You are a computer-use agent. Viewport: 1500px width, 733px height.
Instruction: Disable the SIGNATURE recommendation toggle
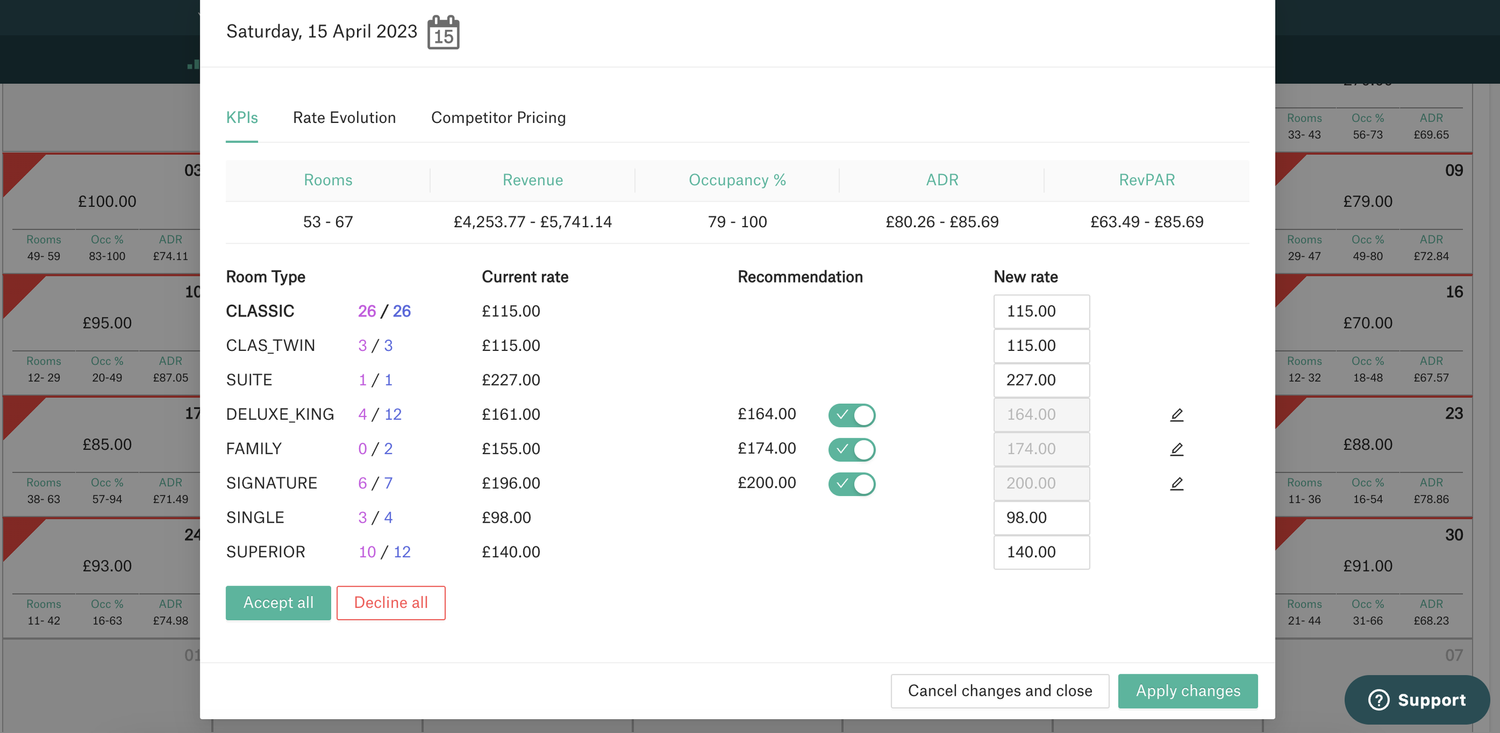851,483
